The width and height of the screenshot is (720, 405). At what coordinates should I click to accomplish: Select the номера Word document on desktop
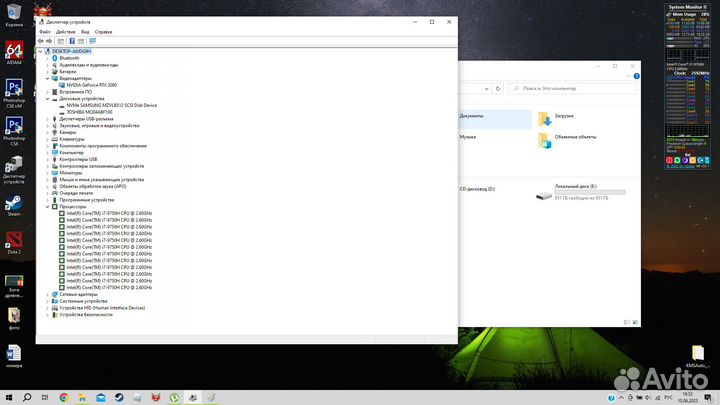pos(14,356)
